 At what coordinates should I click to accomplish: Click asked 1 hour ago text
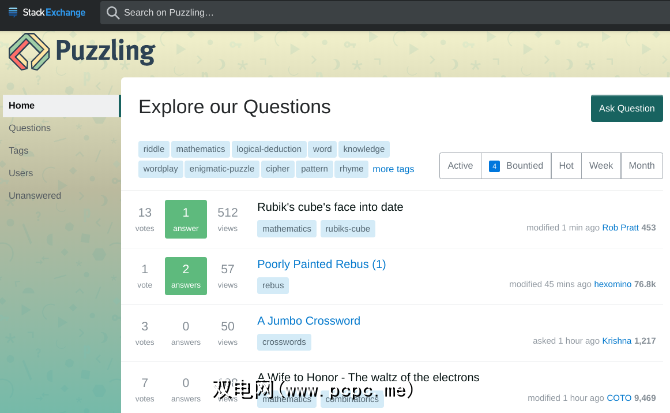(566, 341)
